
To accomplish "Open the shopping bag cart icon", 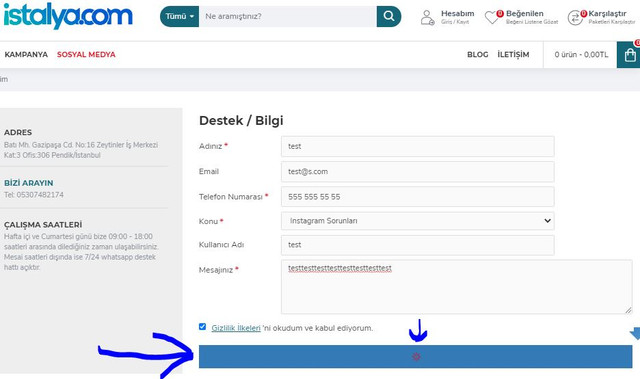I will click(629, 55).
